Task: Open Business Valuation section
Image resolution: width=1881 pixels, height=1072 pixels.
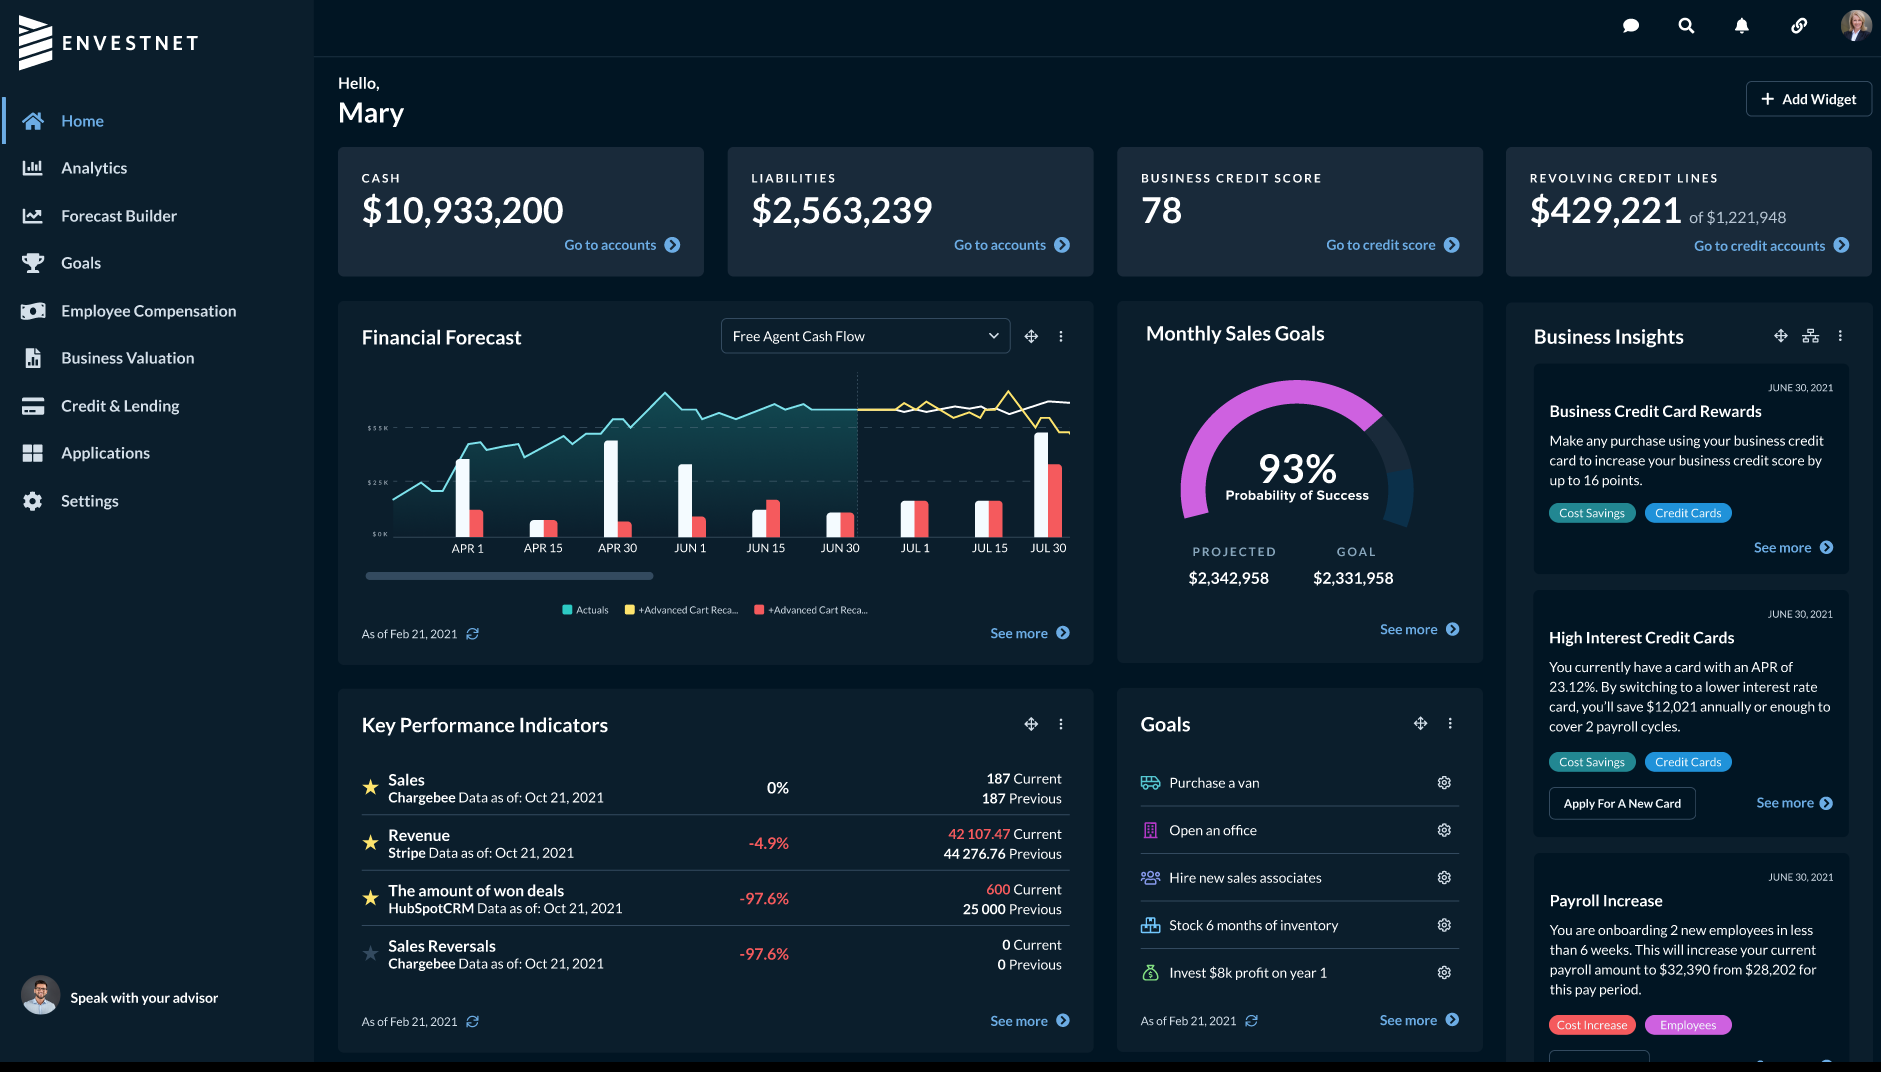Action: tap(128, 358)
